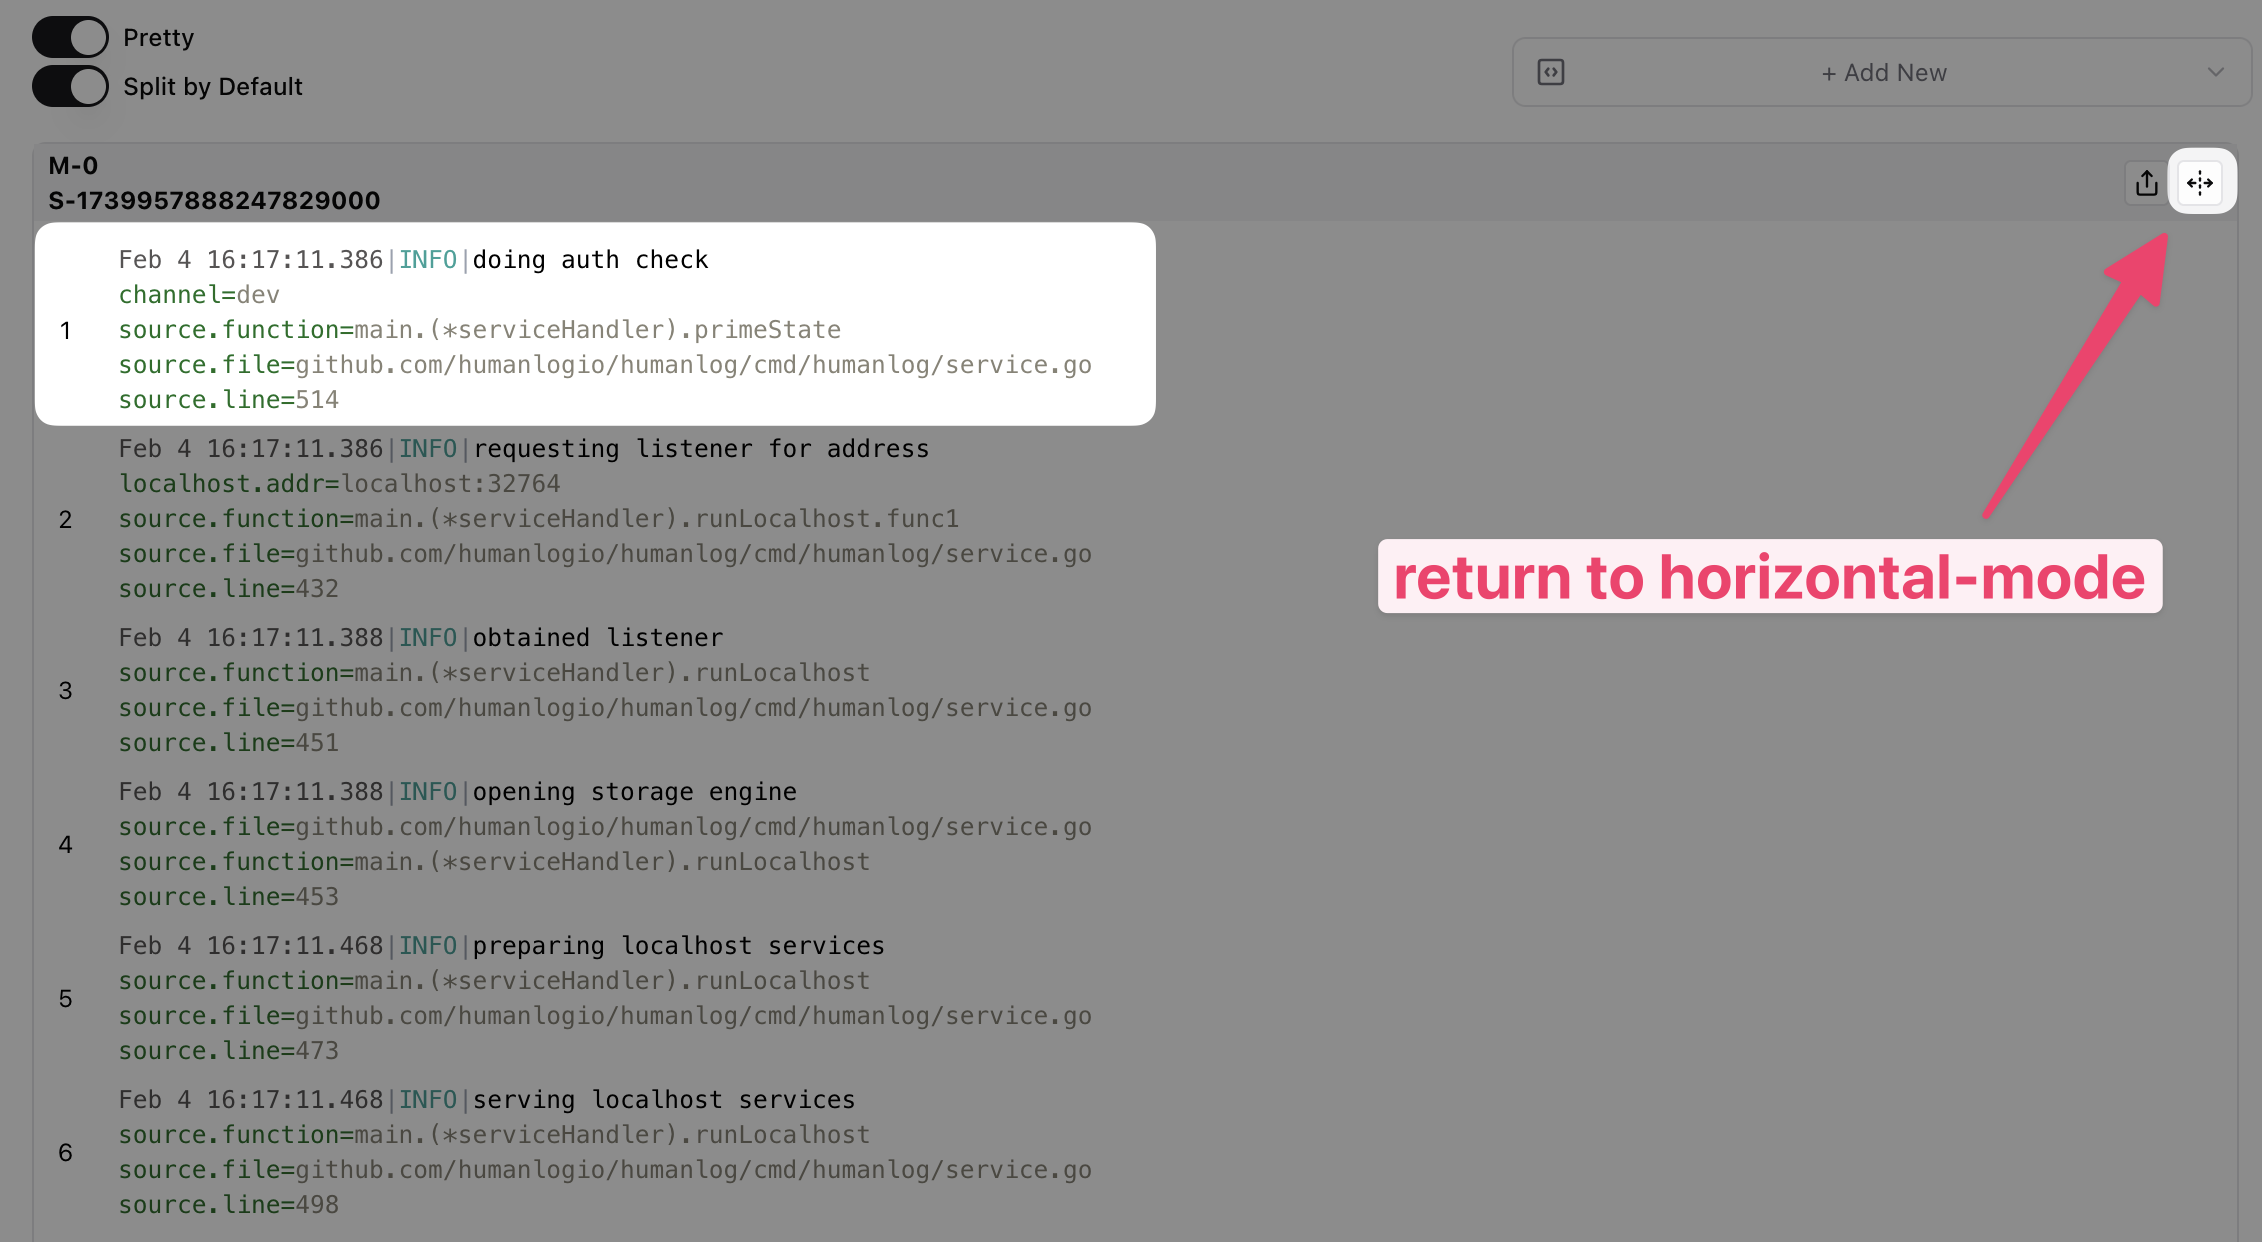Viewport: 2262px width, 1242px height.
Task: Toggle the Pretty switch
Action: 70,37
